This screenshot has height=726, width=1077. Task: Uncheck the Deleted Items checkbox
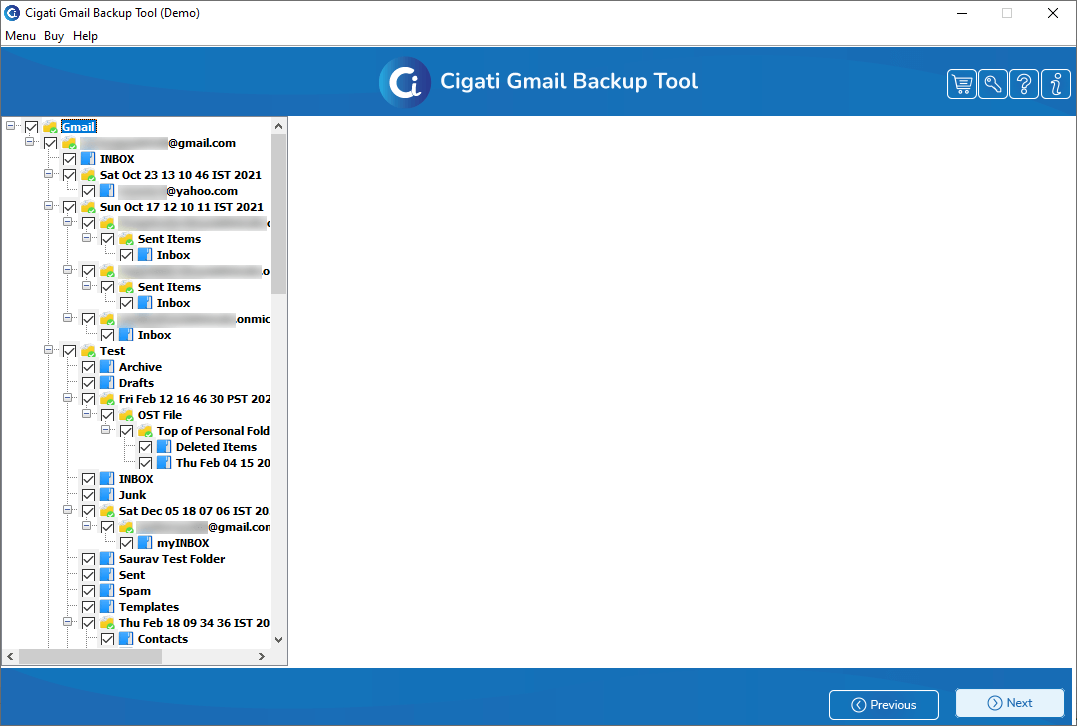point(146,447)
